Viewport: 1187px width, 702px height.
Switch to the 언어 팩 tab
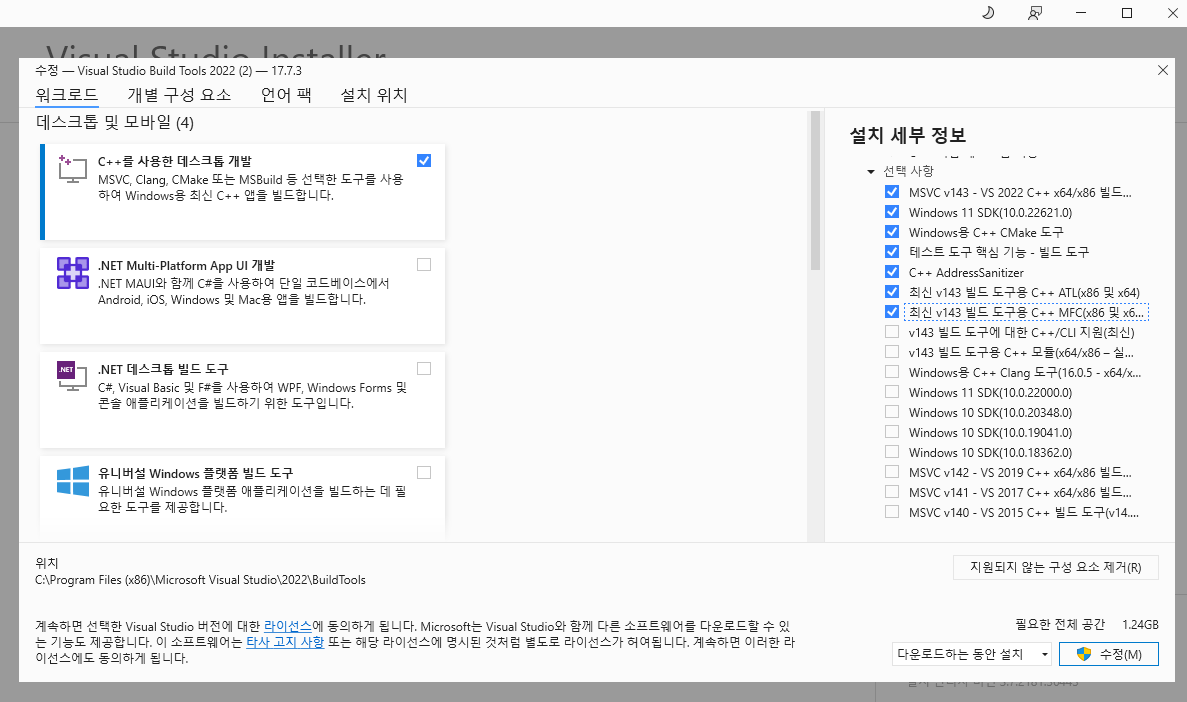pyautogui.click(x=285, y=95)
